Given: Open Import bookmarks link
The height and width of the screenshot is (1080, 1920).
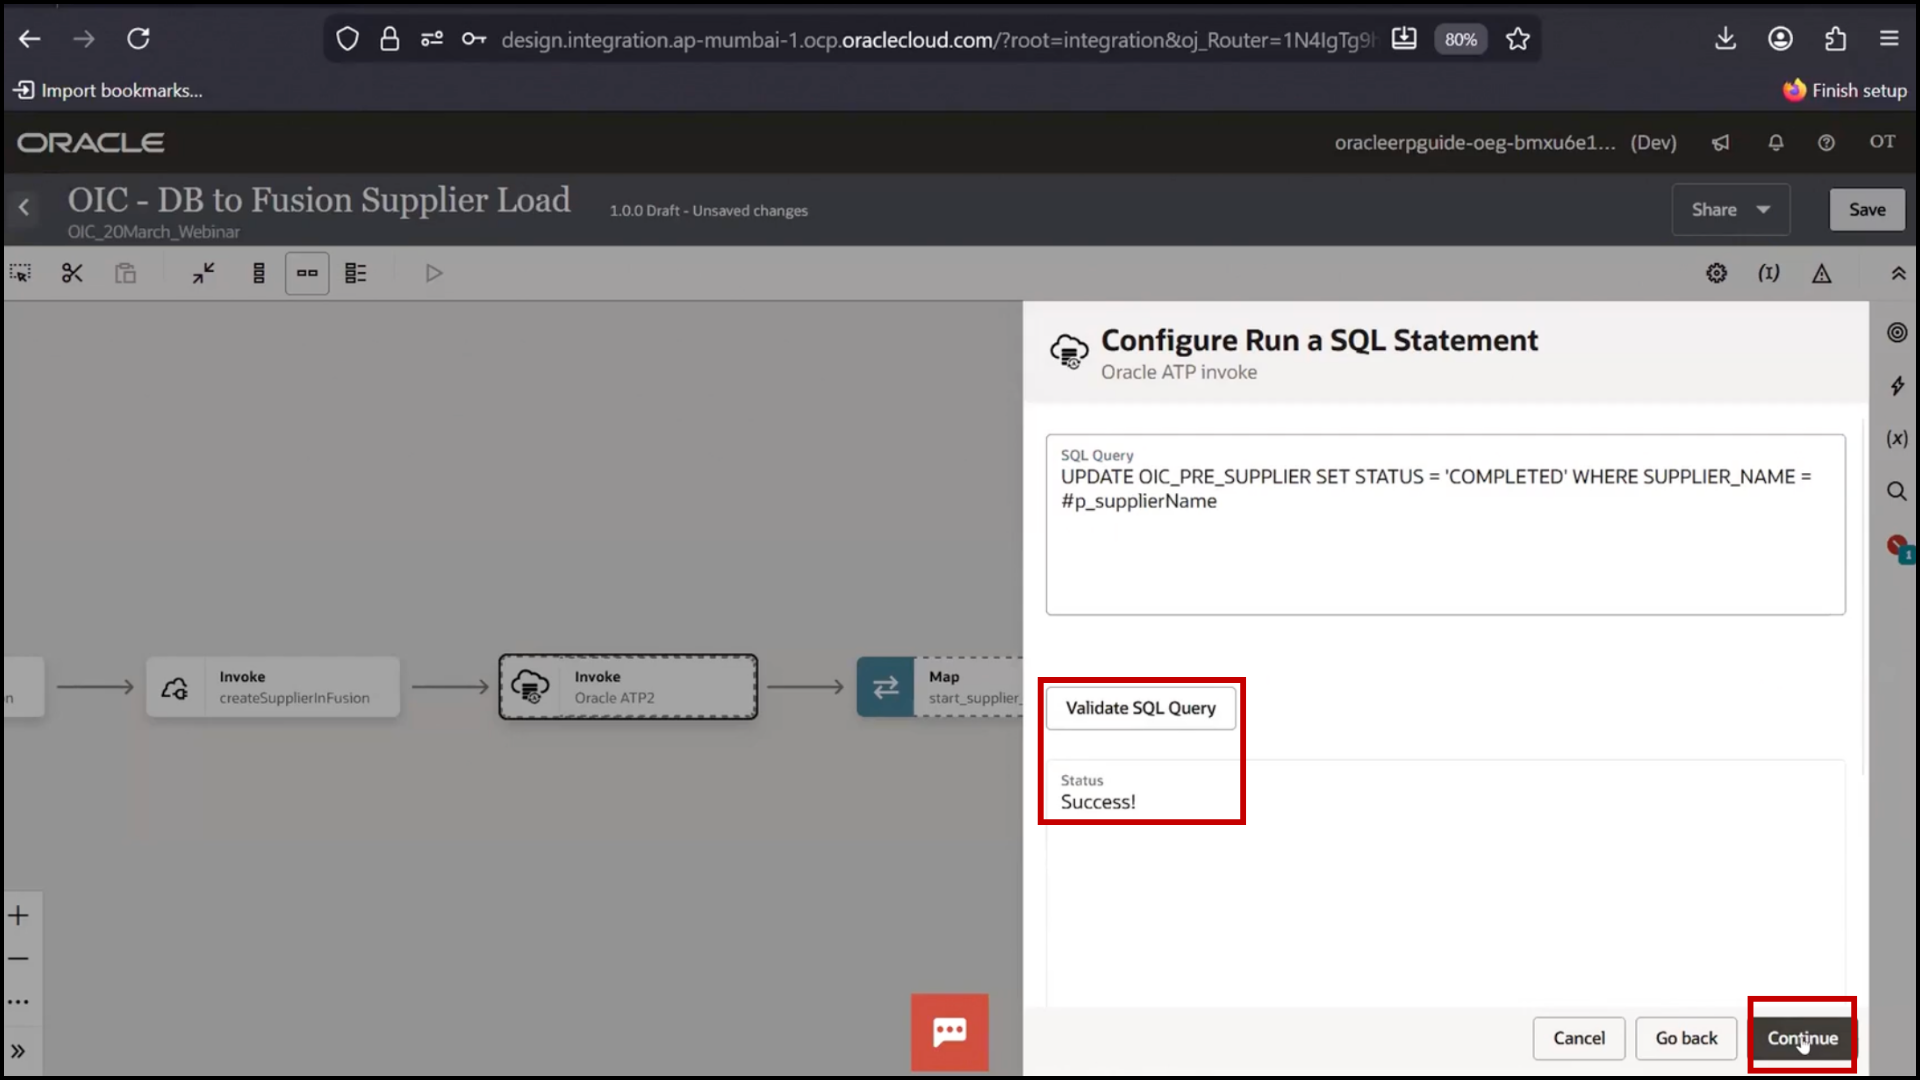Looking at the screenshot, I should point(108,91).
